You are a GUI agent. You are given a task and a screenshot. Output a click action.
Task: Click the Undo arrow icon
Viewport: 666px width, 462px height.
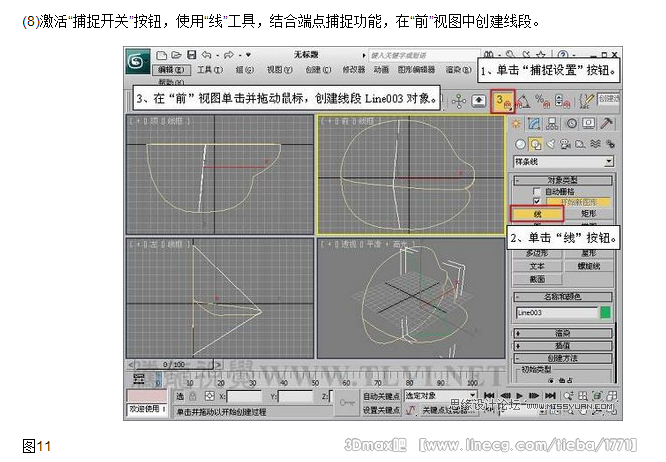(207, 55)
